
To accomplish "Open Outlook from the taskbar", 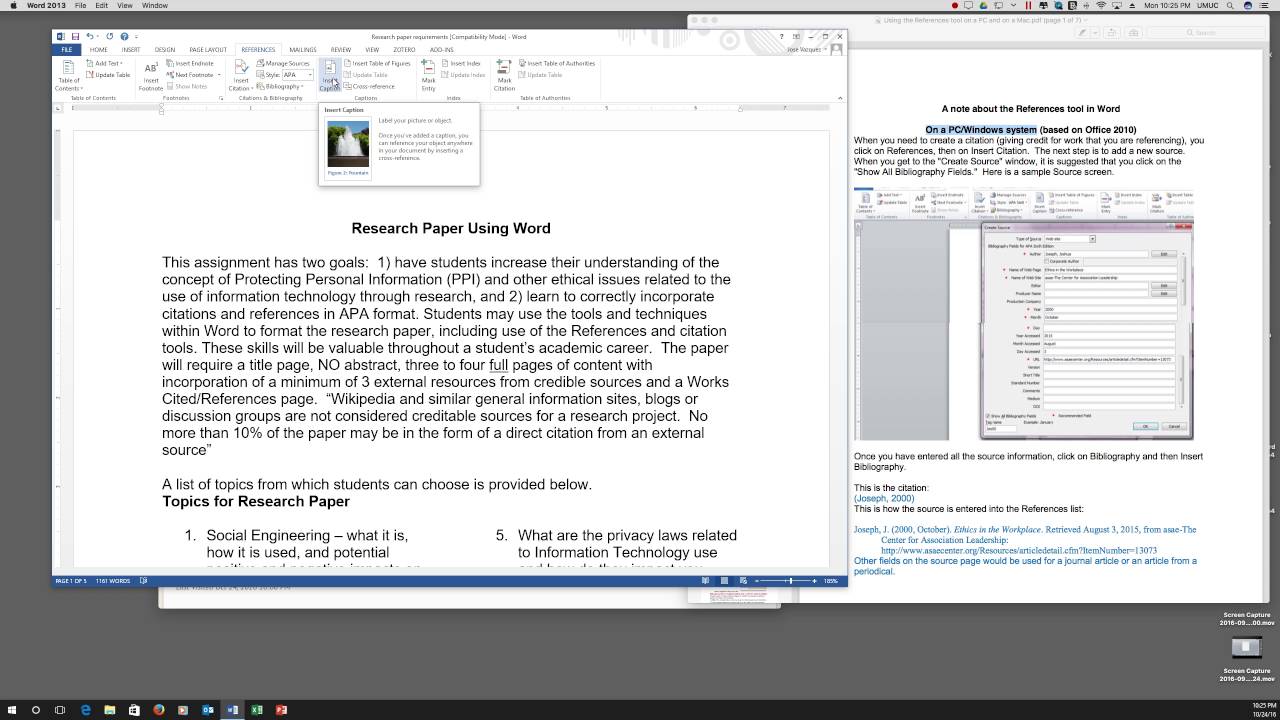I will coord(208,710).
